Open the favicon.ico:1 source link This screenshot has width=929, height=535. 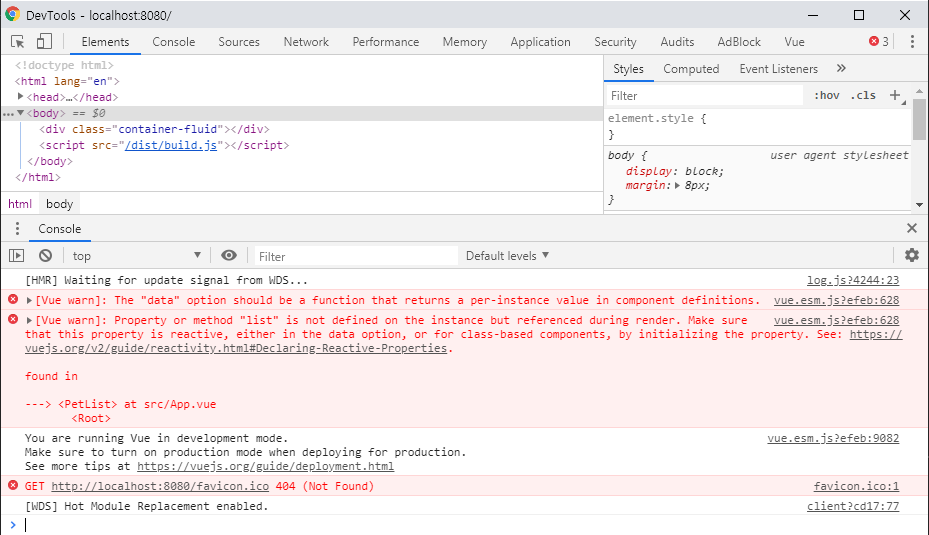[856, 486]
